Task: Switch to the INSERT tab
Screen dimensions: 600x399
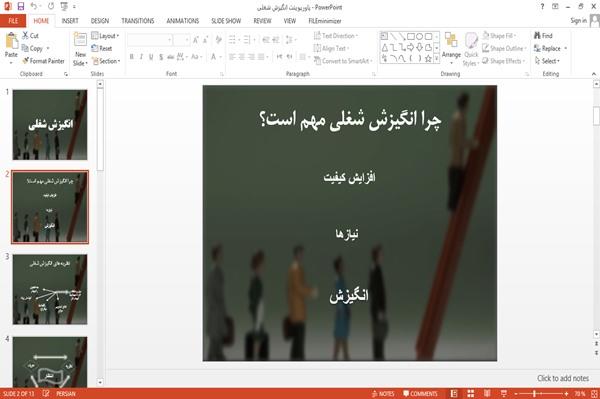Action: click(x=70, y=21)
